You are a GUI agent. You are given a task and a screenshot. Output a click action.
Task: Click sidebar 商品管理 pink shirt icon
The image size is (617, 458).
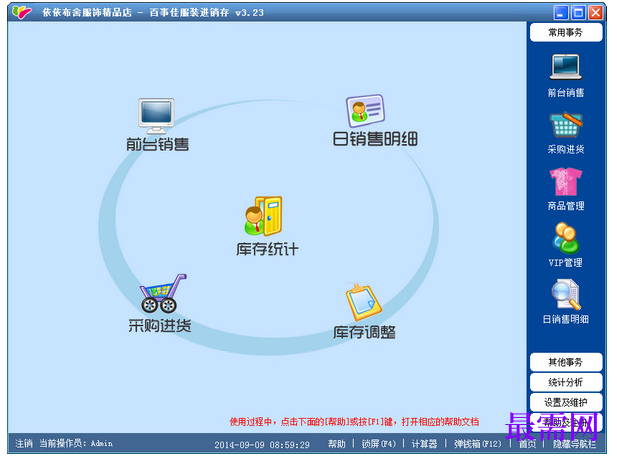[x=565, y=181]
